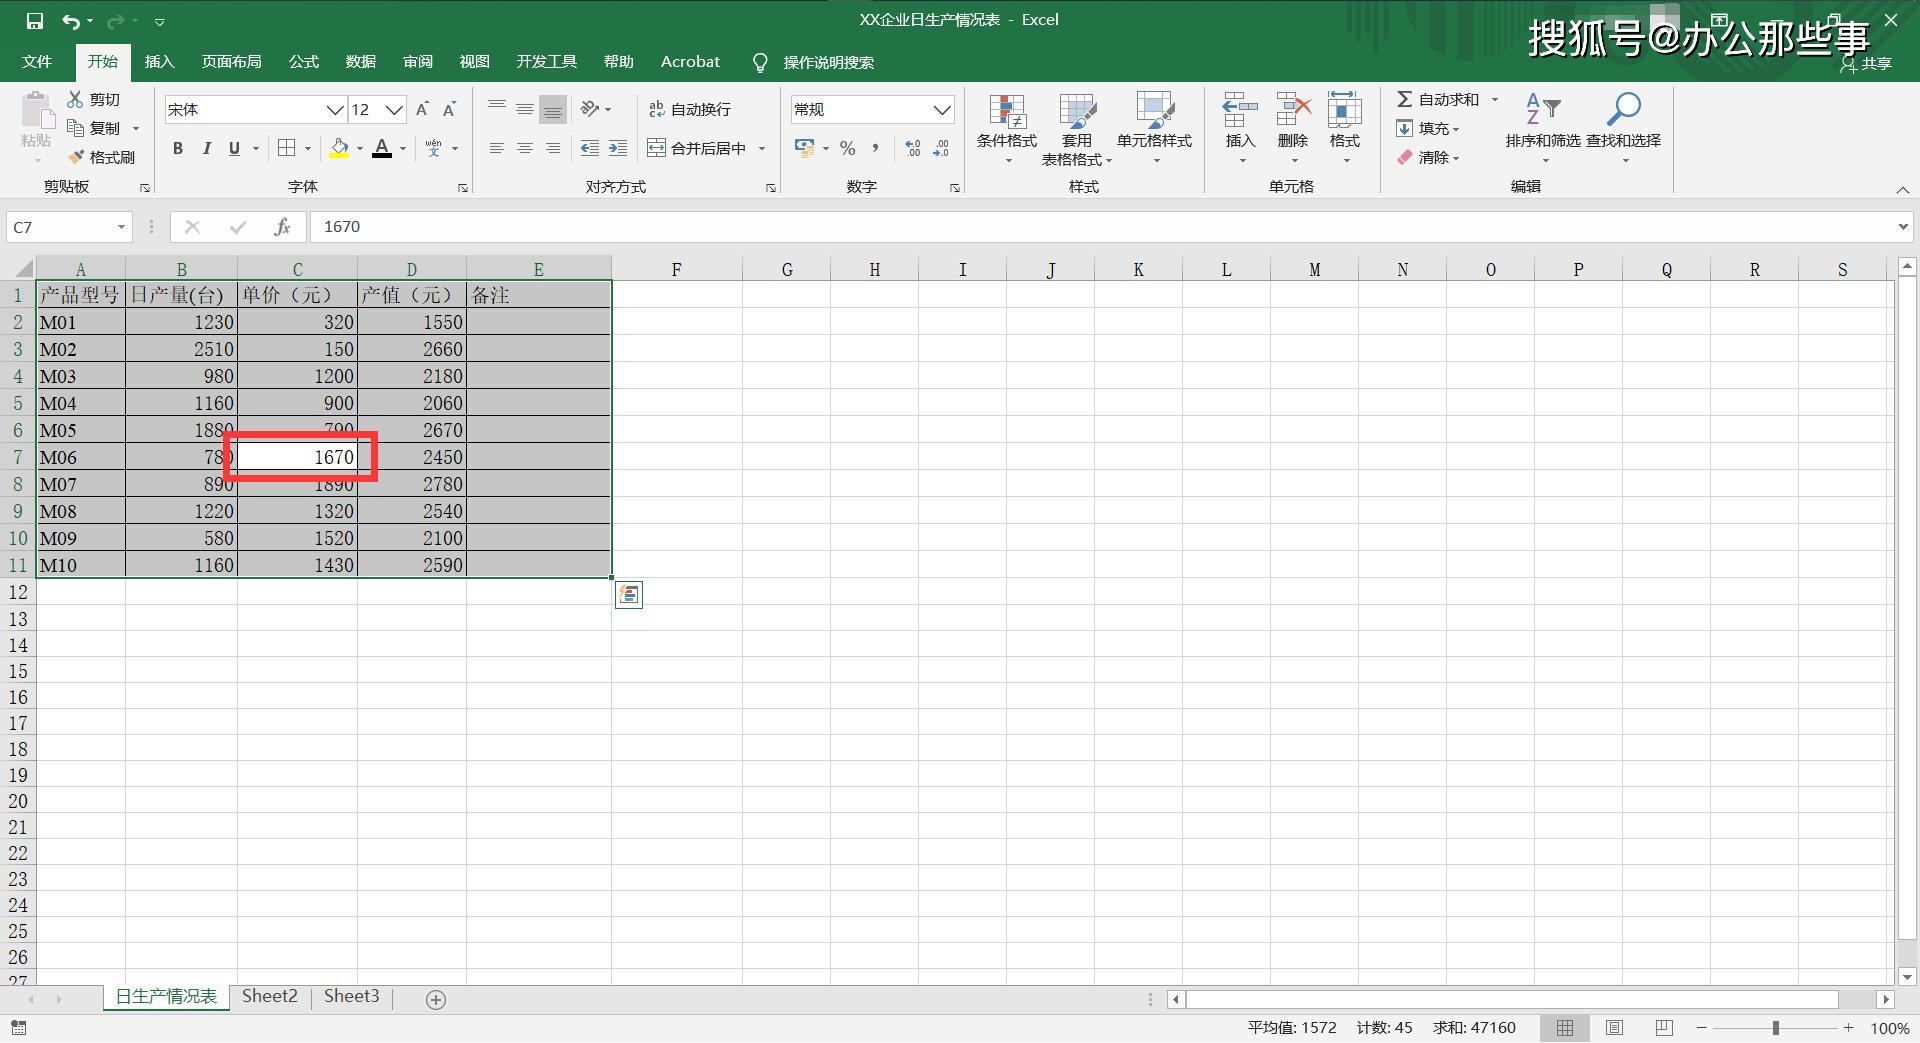Click the Paste clipboard icon

(37, 112)
